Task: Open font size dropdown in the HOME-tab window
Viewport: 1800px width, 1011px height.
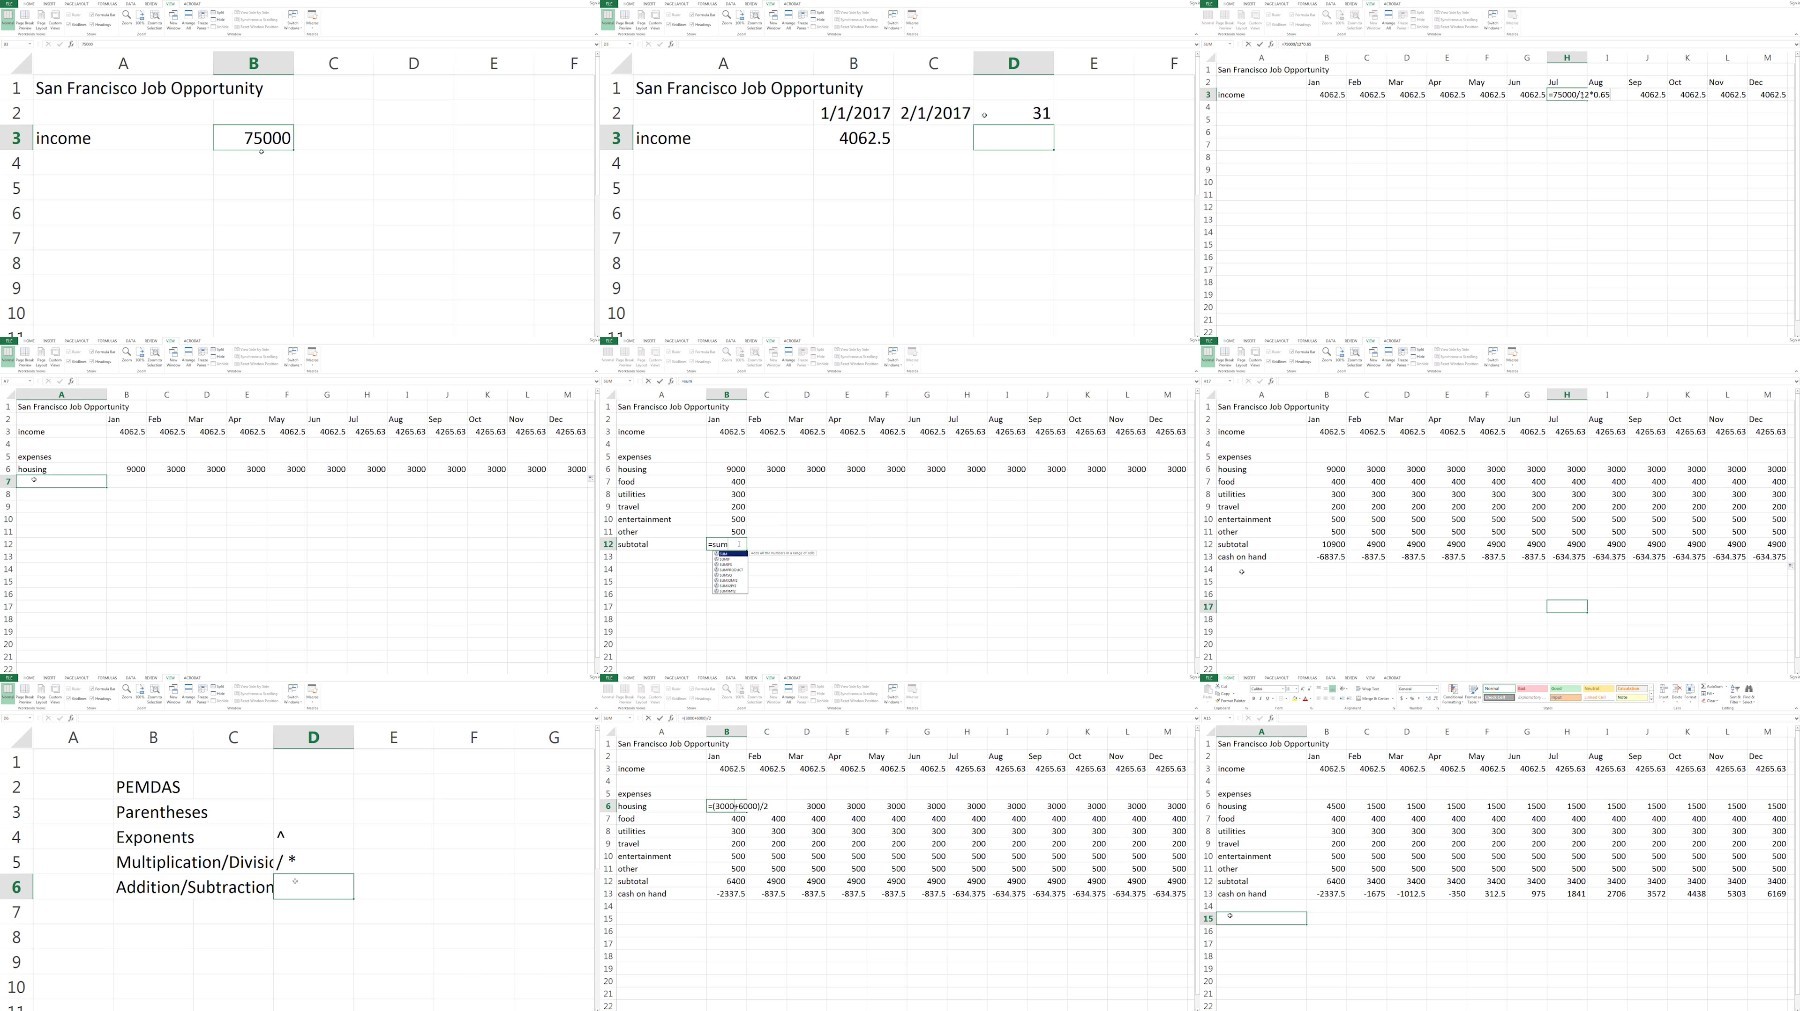Action: 1296,689
